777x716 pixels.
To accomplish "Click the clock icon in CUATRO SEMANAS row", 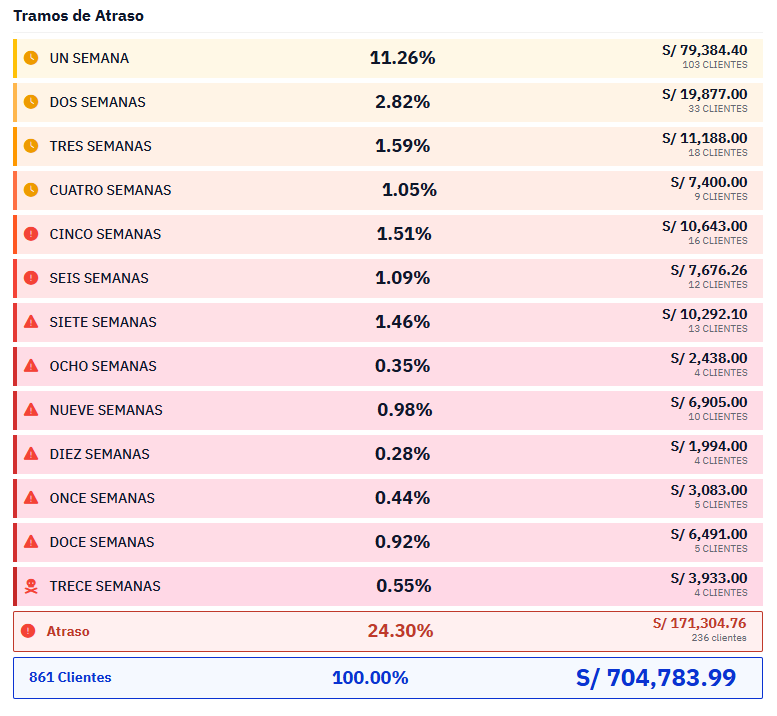I will [31, 190].
